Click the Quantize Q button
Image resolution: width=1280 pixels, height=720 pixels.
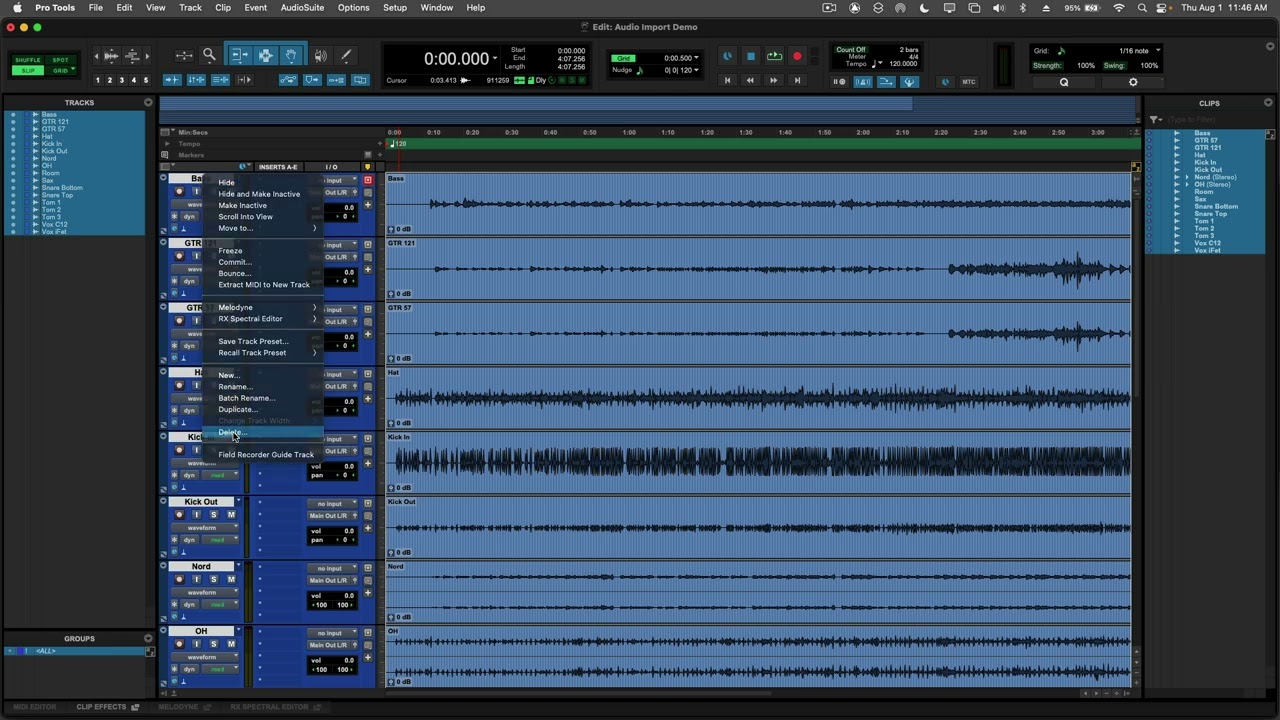click(1064, 82)
